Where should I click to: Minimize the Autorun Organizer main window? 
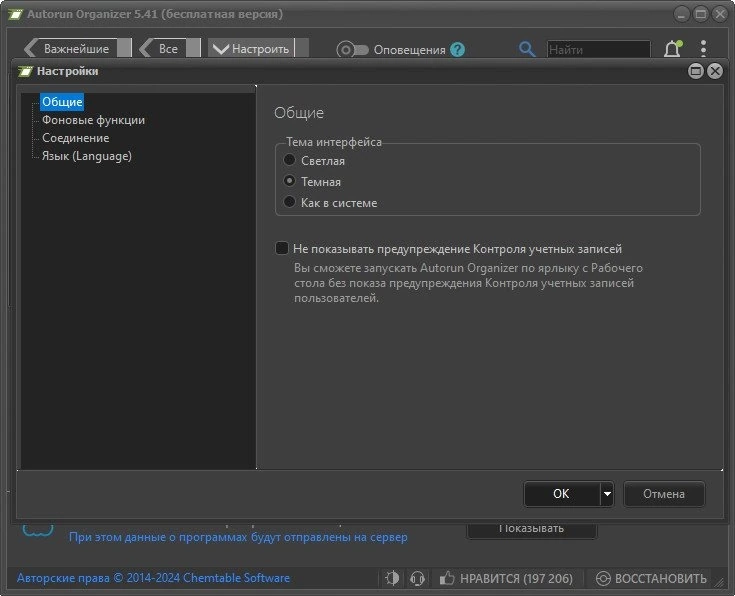tap(682, 14)
